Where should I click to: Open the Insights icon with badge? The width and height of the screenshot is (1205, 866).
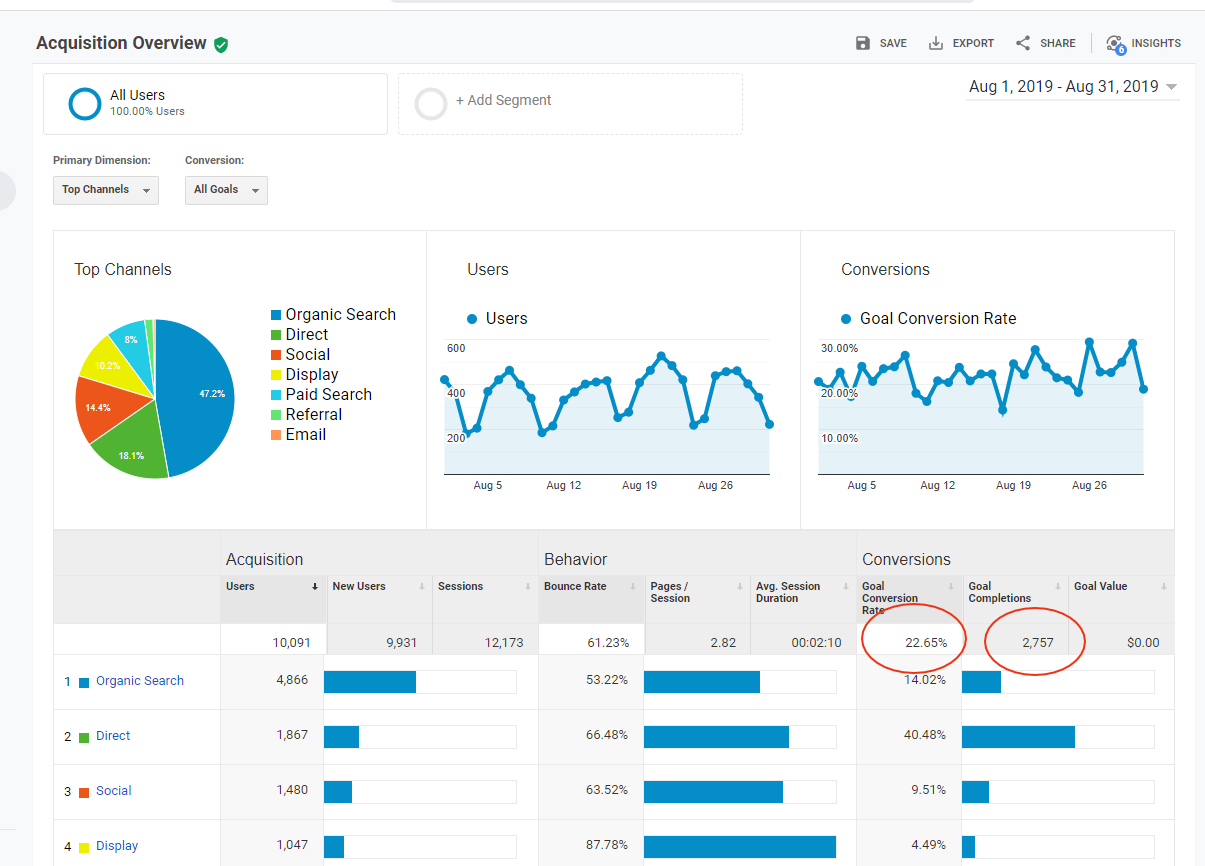point(1115,44)
